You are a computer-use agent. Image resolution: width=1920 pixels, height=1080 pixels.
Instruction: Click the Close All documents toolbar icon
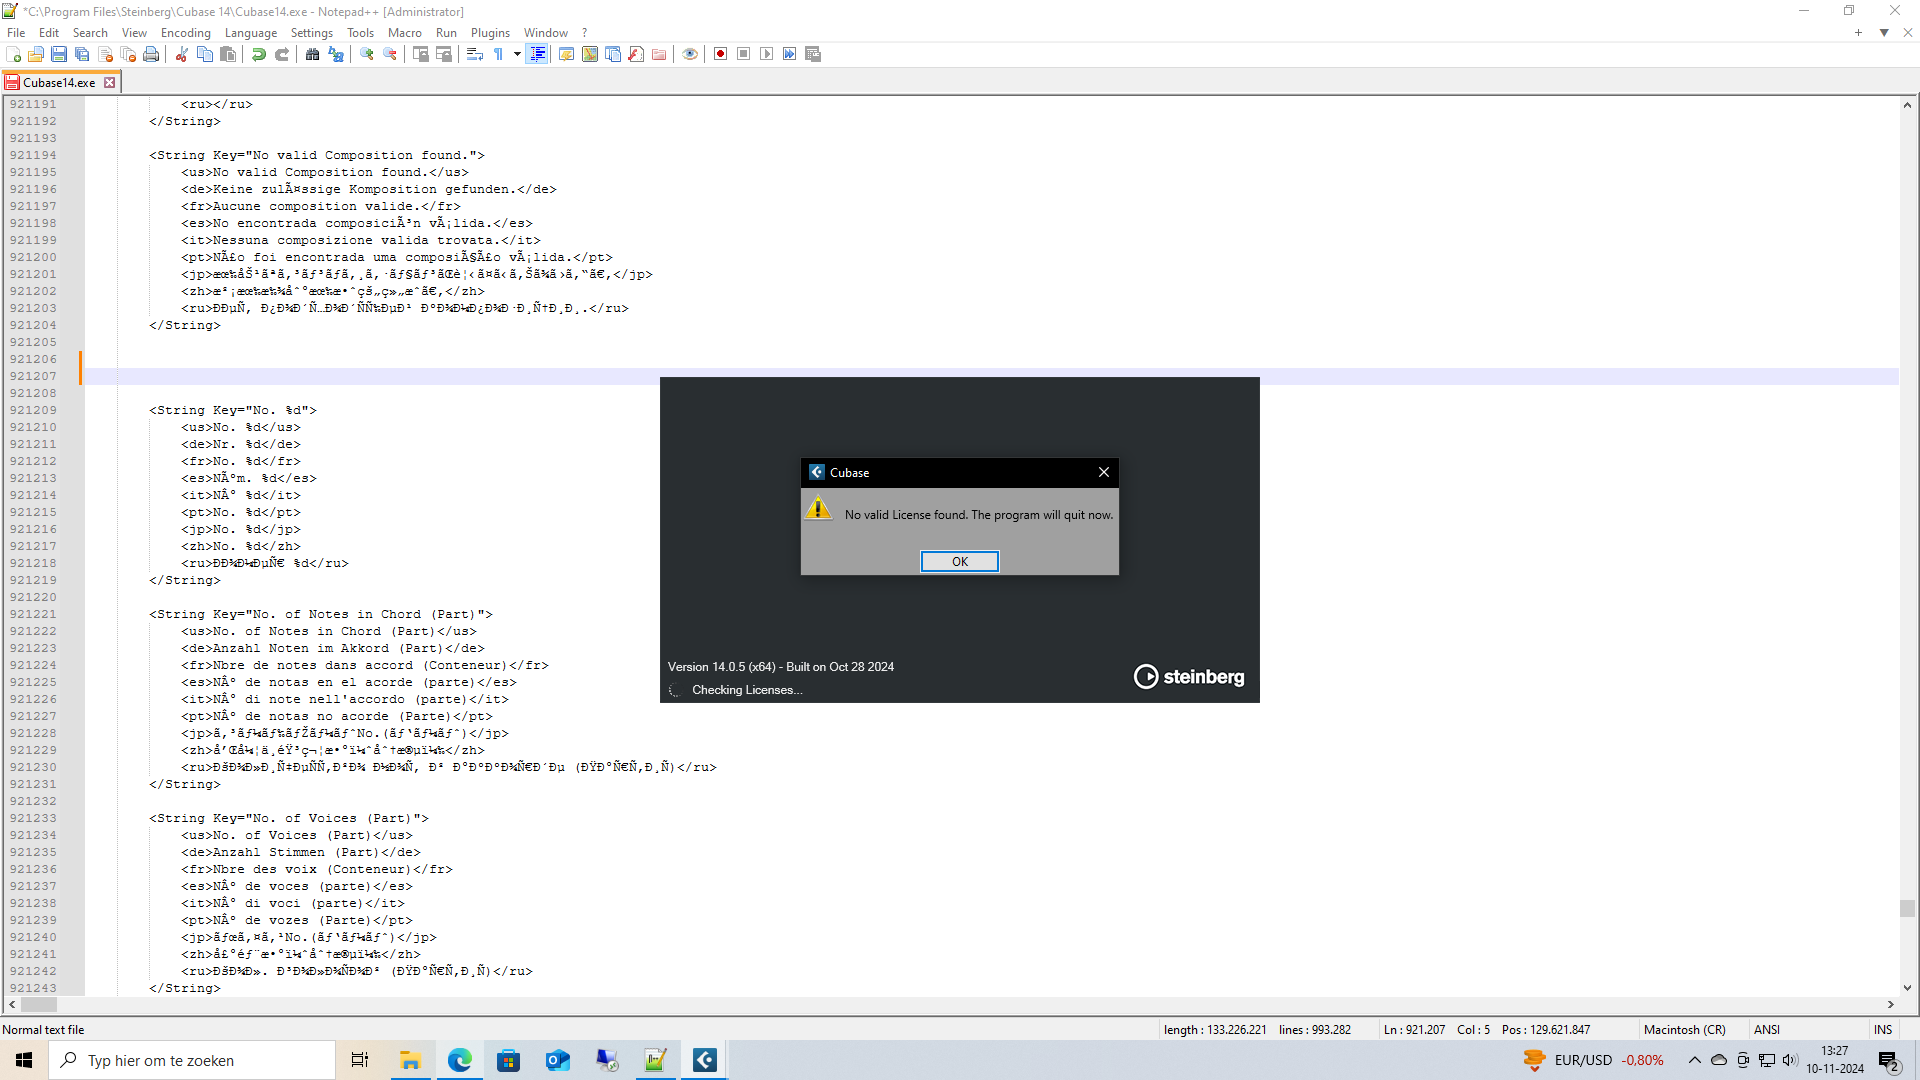coord(128,54)
